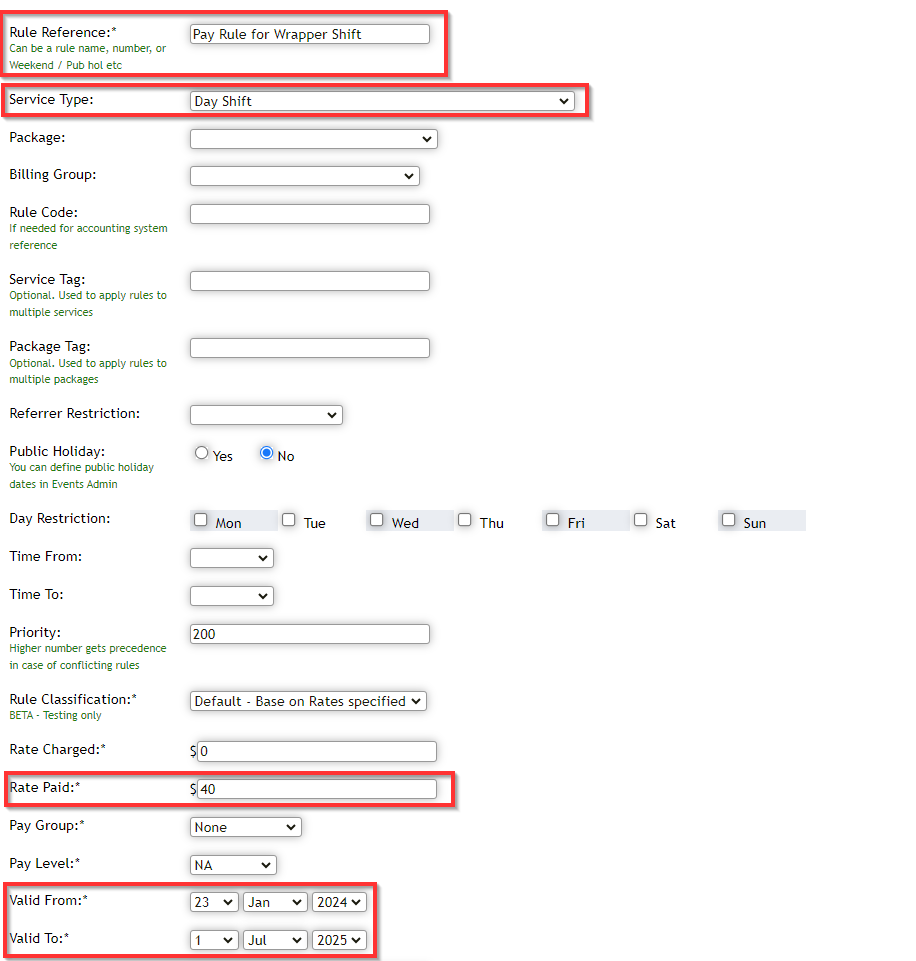Edit the Priority value of 200

309,633
